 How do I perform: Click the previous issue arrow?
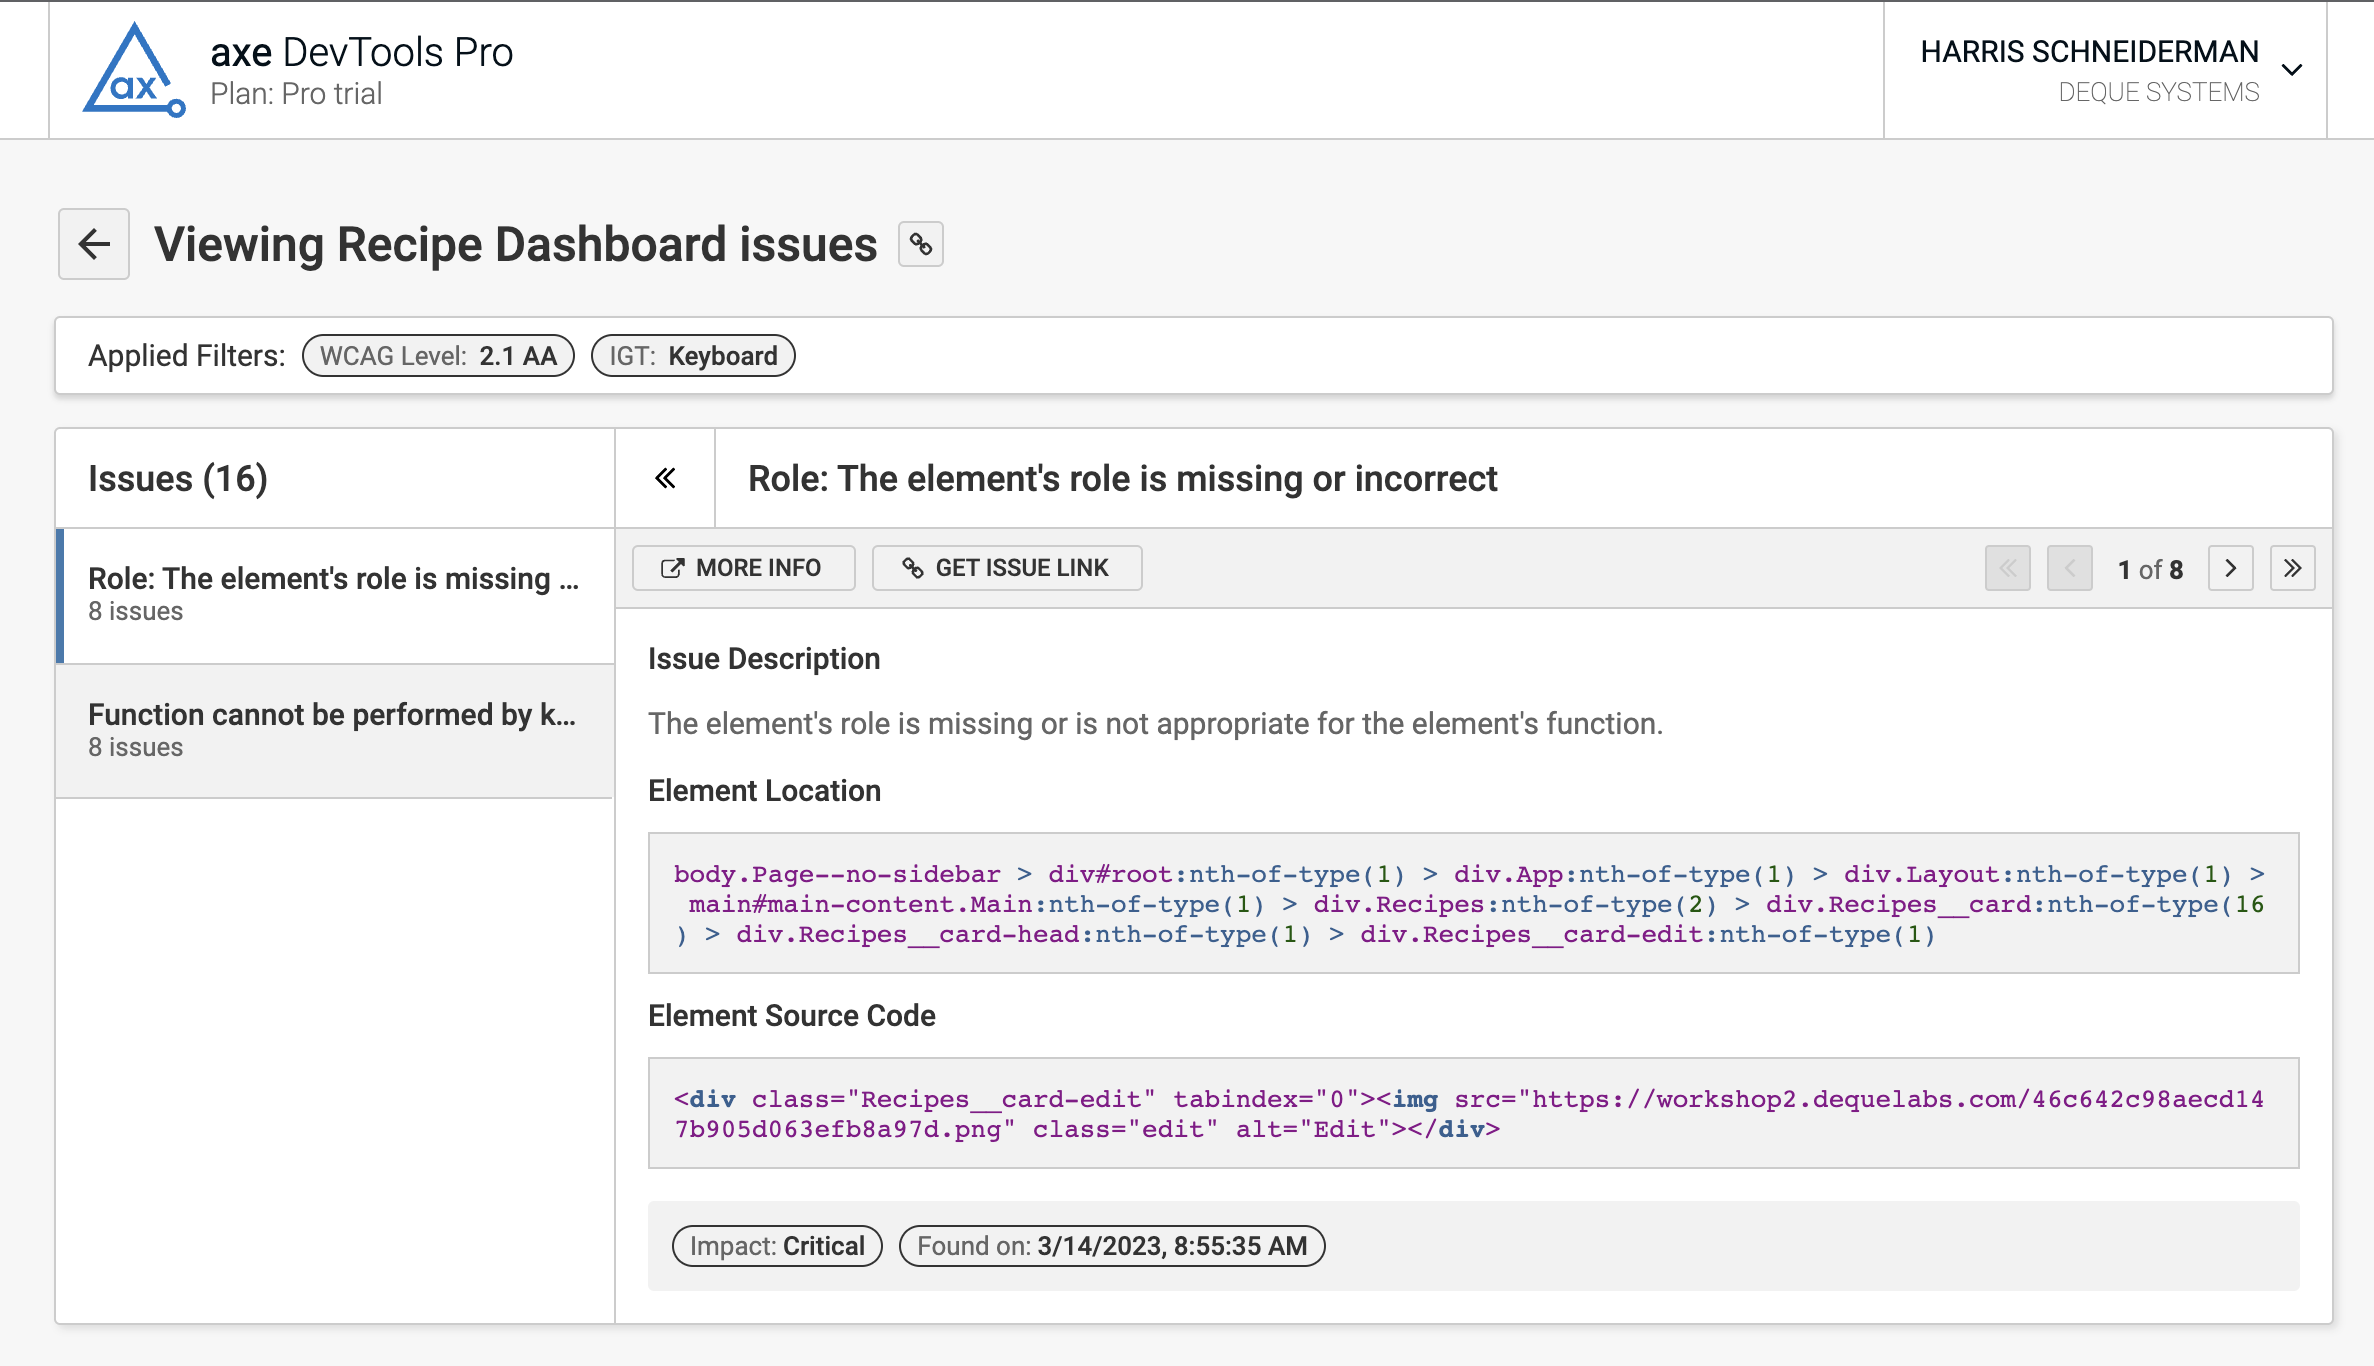[2070, 568]
